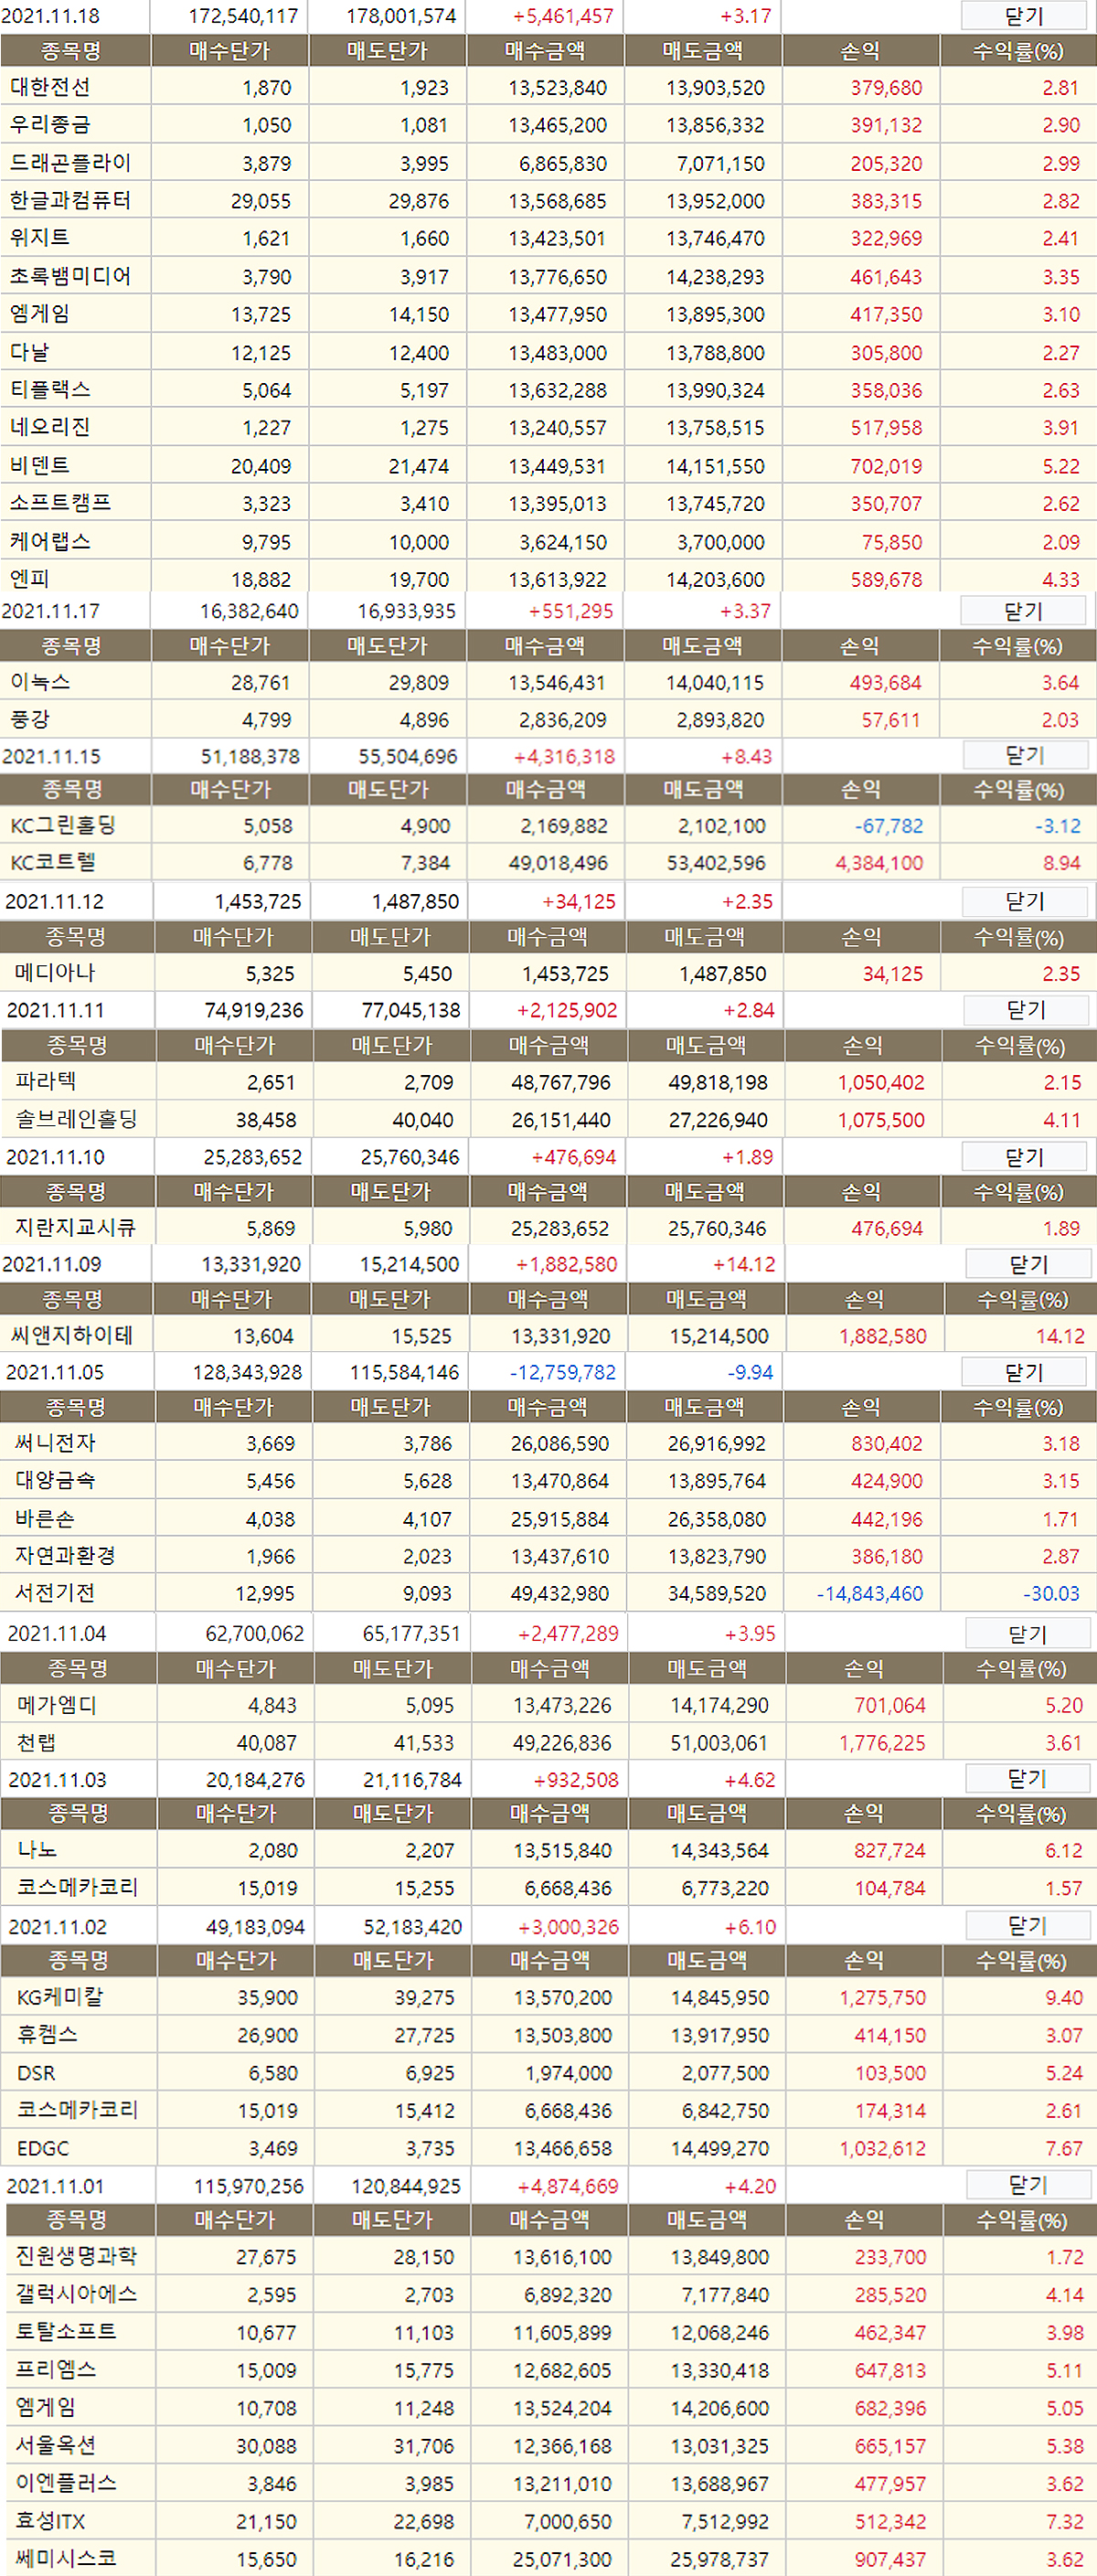Click stock name 메디아나
Screen dimensions: 1097x2576
[55, 972]
